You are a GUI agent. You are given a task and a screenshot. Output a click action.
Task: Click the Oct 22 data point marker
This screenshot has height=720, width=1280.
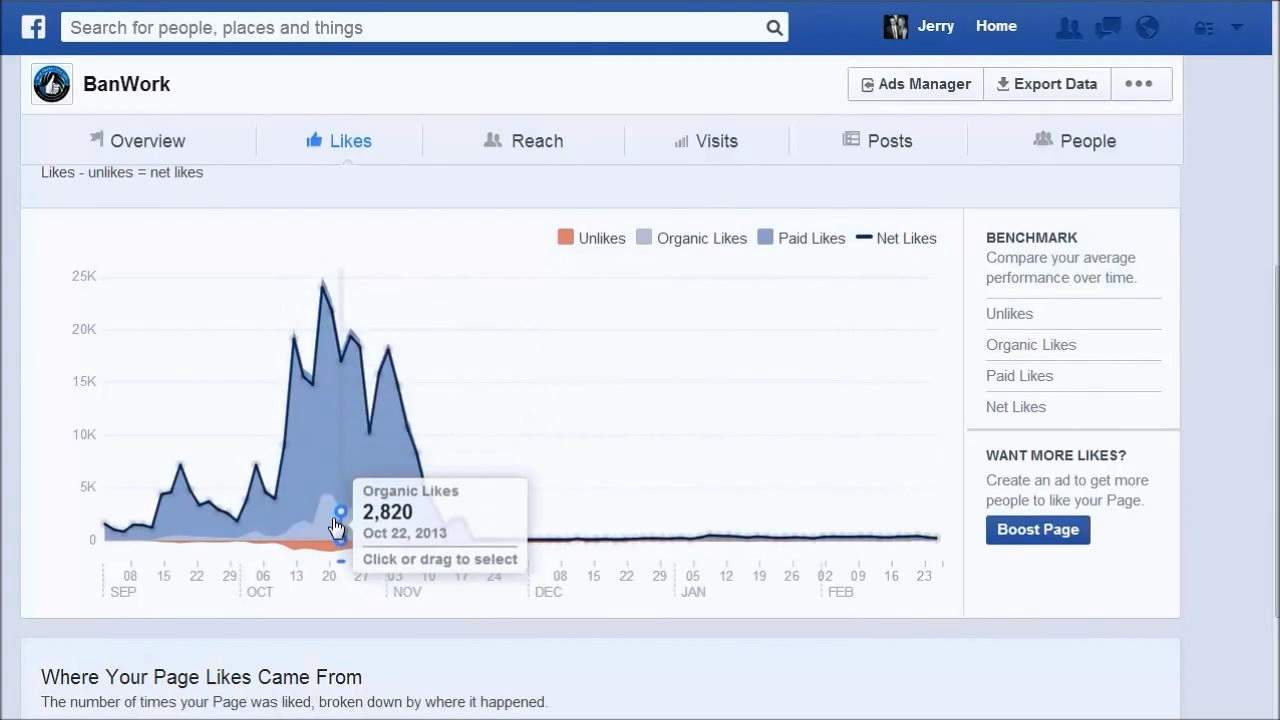click(340, 512)
